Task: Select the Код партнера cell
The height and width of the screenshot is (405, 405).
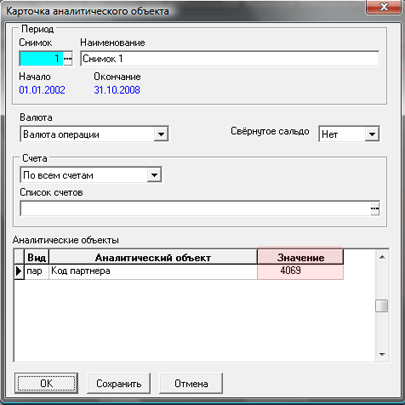Action: click(153, 271)
